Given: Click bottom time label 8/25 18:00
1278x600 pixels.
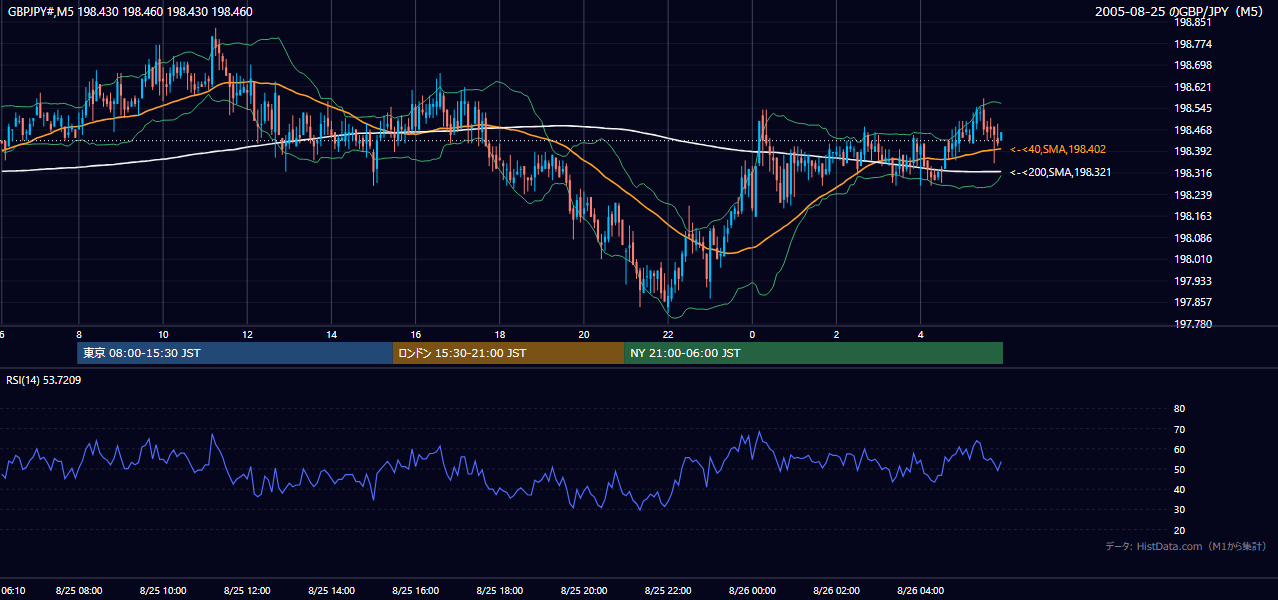Looking at the screenshot, I should 500,591.
